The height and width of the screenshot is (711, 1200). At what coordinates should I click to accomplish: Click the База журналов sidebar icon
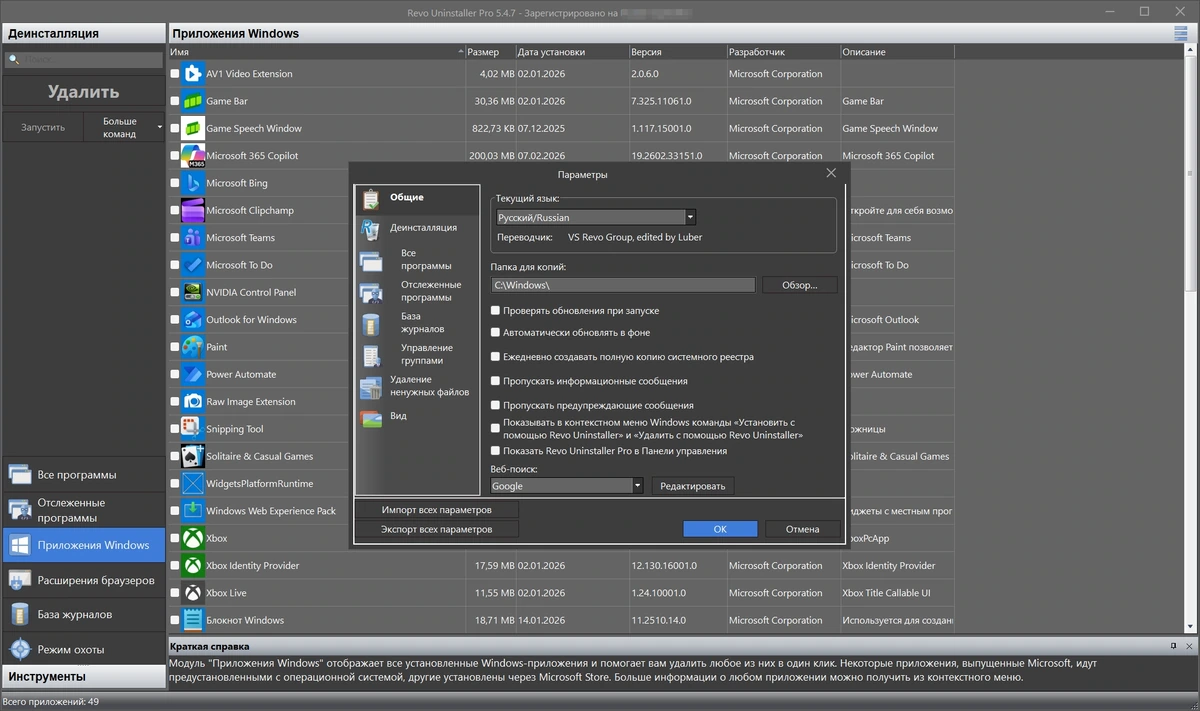click(20, 614)
